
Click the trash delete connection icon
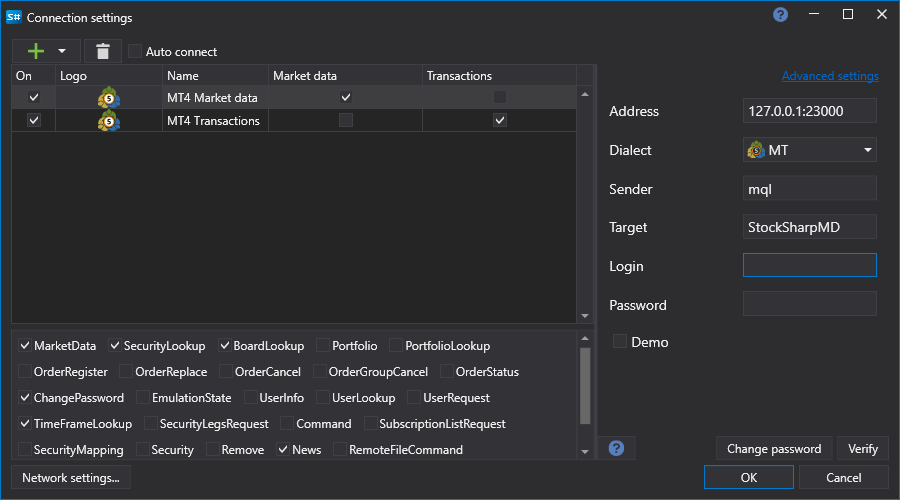[103, 51]
